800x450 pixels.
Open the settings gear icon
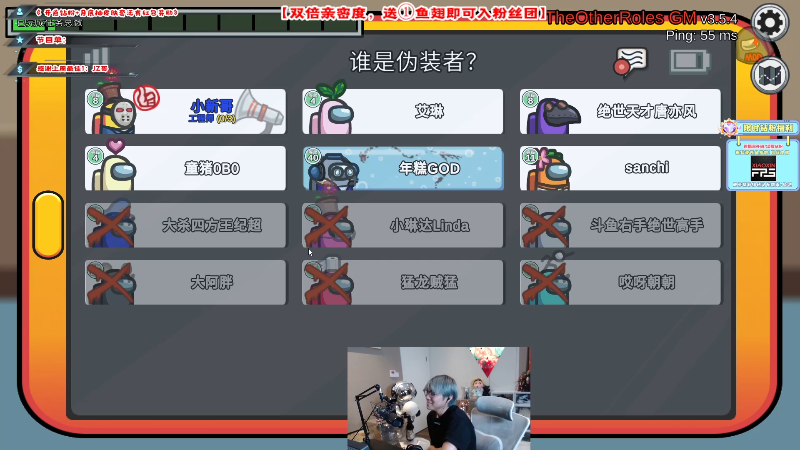769,22
